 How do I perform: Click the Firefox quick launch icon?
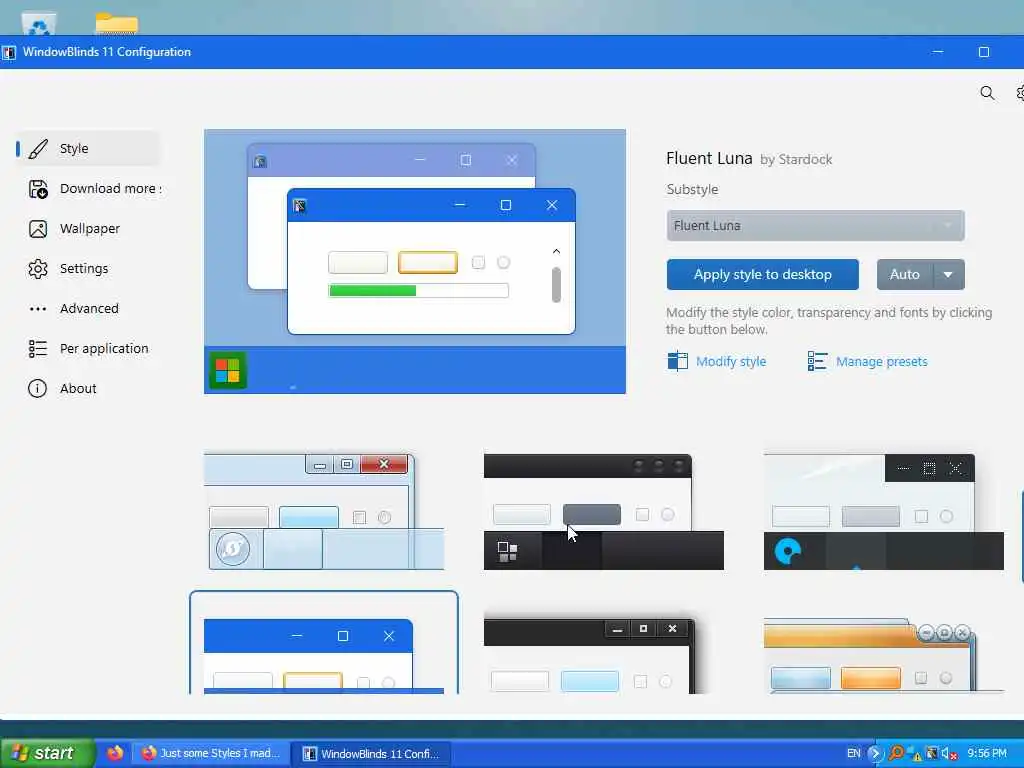tap(116, 753)
